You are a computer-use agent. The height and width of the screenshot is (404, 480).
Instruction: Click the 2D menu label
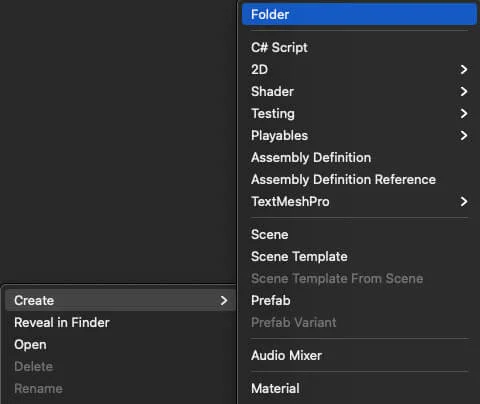click(x=260, y=69)
